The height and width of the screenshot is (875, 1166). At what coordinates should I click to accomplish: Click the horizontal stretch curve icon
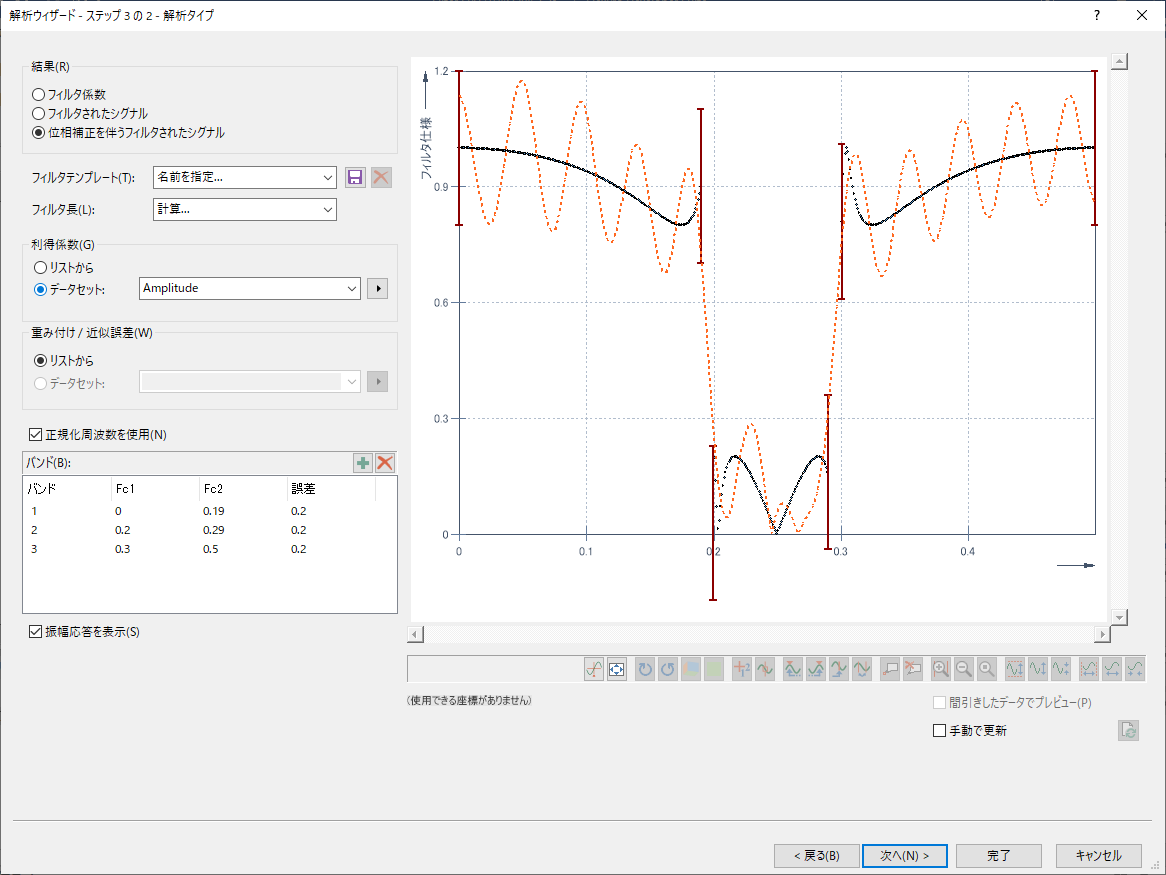click(x=1112, y=669)
